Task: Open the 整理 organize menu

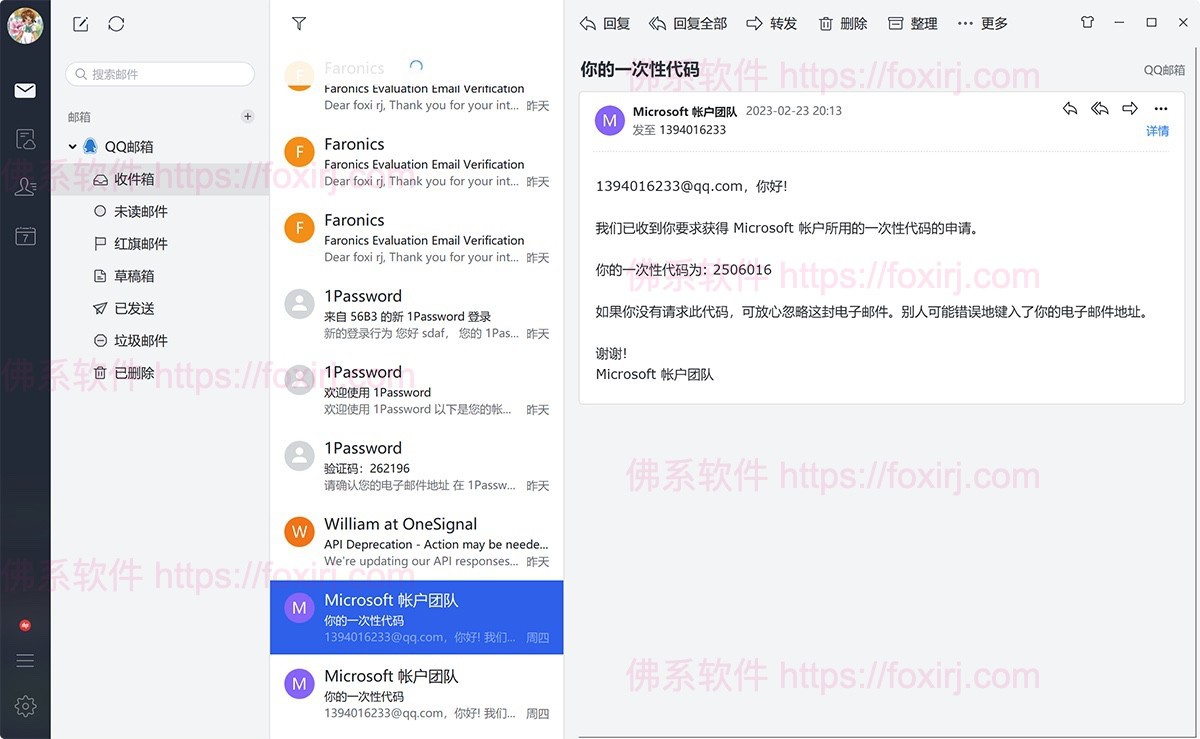Action: (x=912, y=23)
